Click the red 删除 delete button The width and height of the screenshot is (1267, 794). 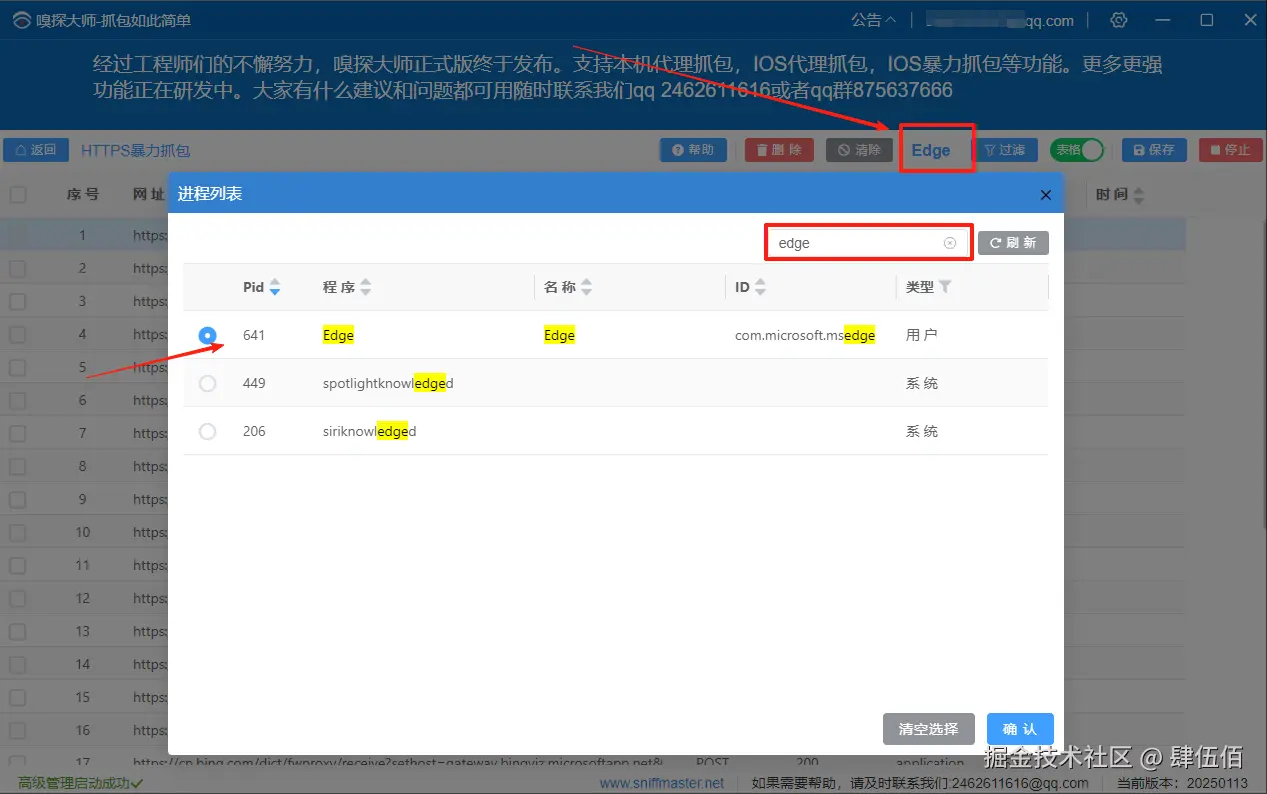pos(779,150)
